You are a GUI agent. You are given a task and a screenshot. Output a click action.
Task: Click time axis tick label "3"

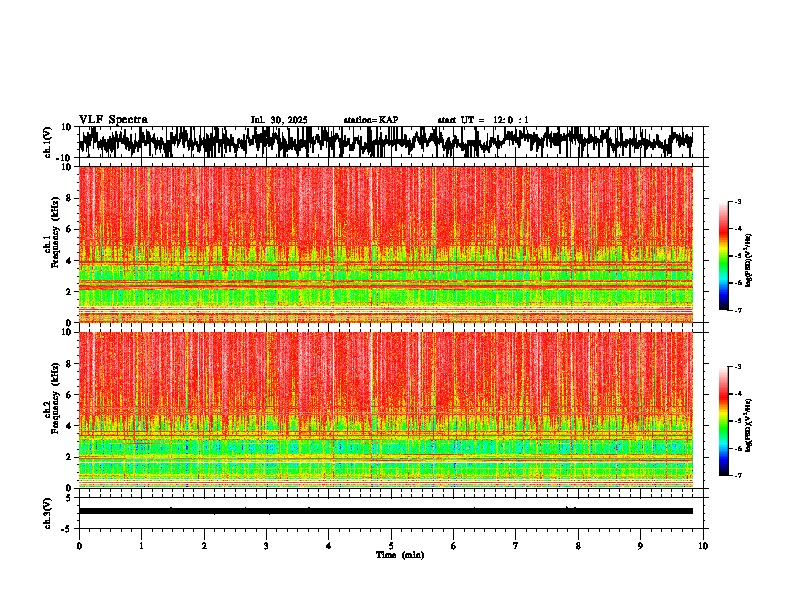[266, 546]
